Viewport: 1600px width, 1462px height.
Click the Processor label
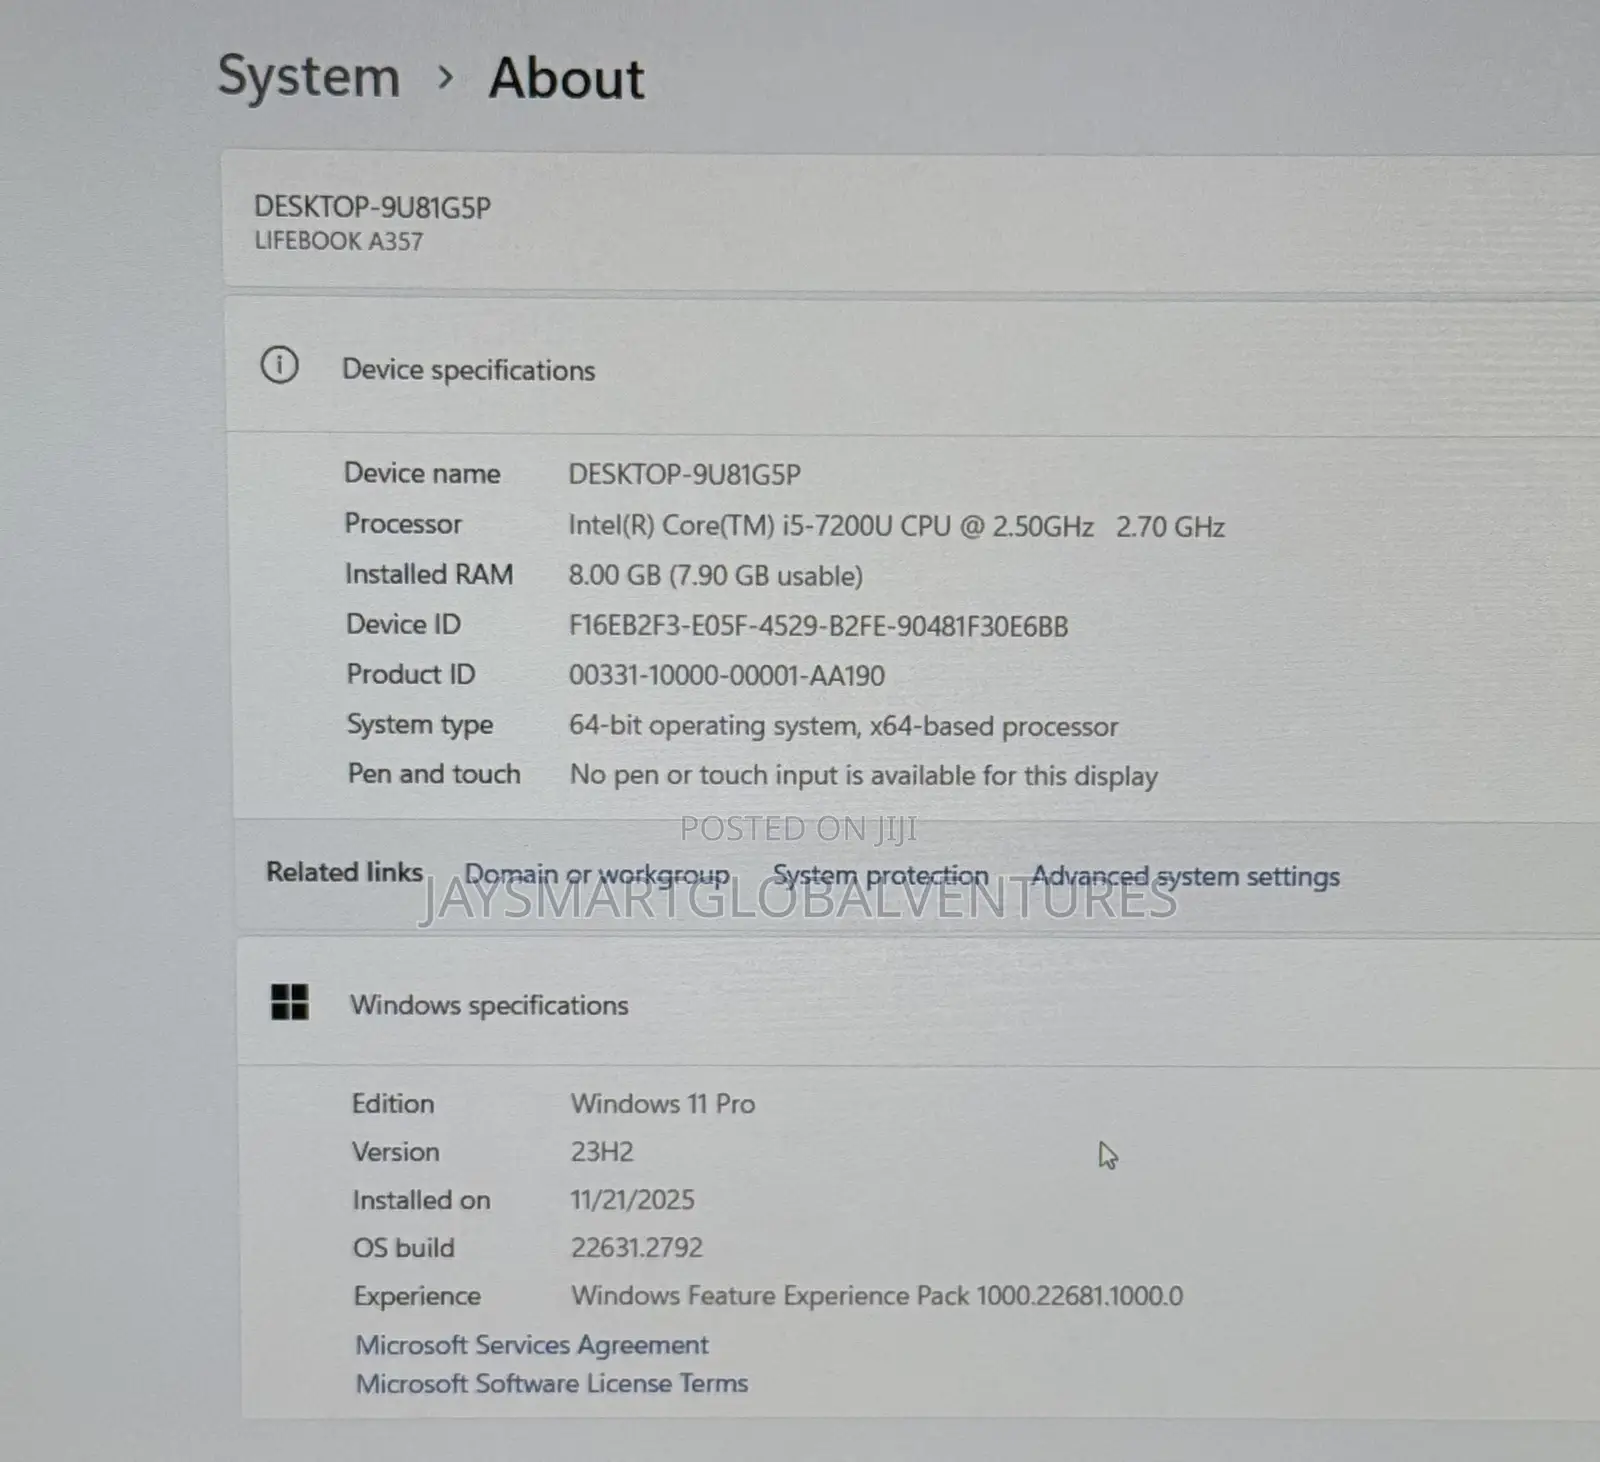(403, 524)
